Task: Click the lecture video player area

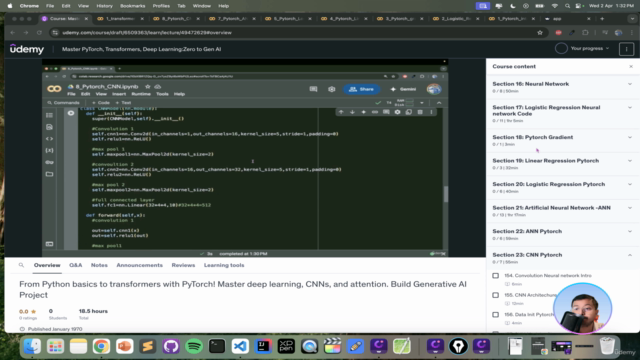Action: click(x=245, y=158)
